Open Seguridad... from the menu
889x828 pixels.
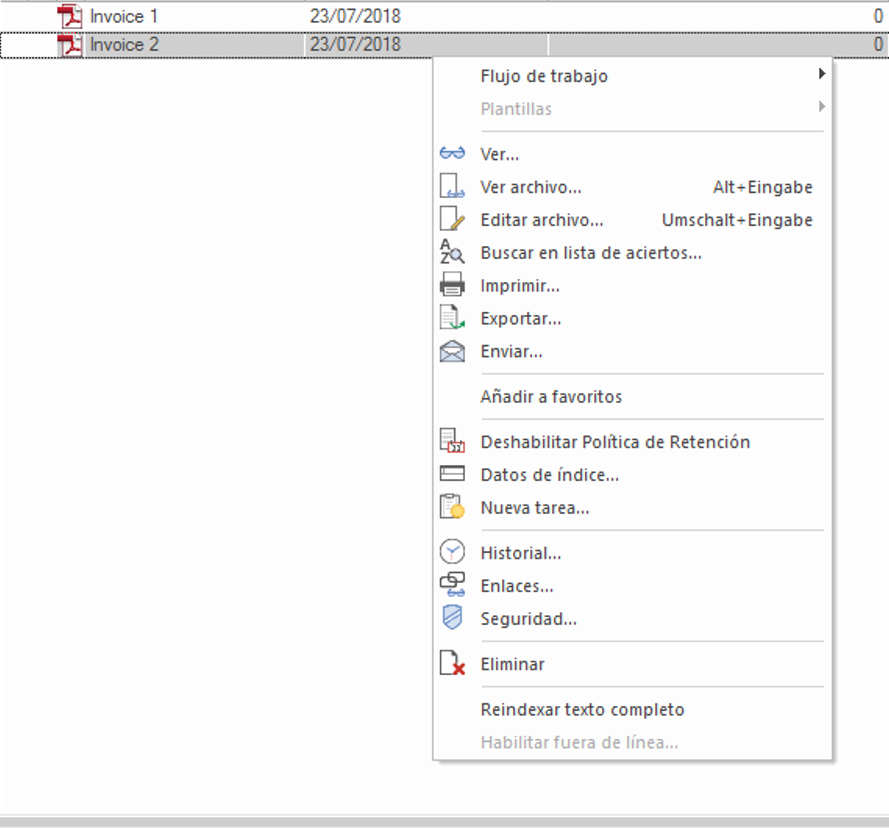[x=633, y=619]
